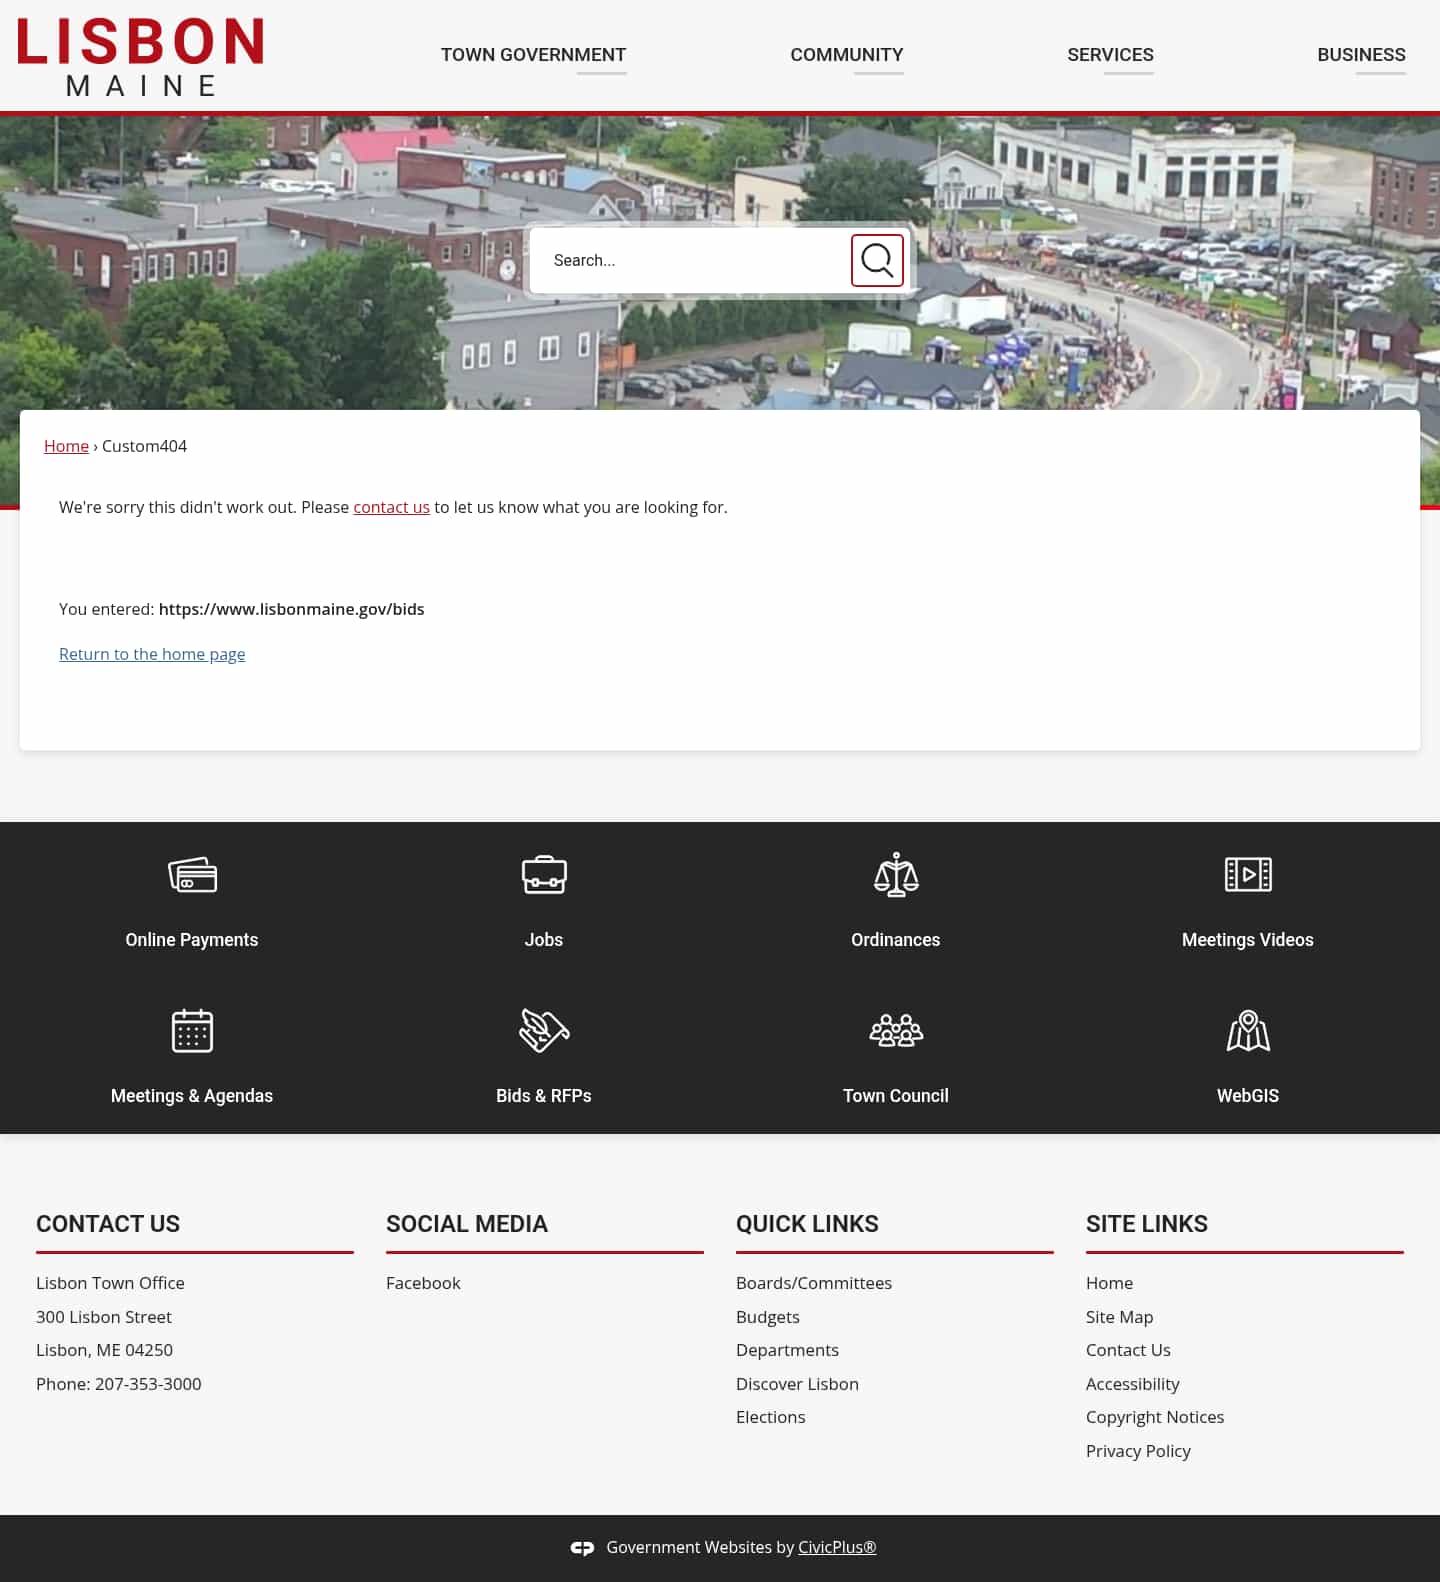Click the magnifying glass search icon

[x=877, y=260]
